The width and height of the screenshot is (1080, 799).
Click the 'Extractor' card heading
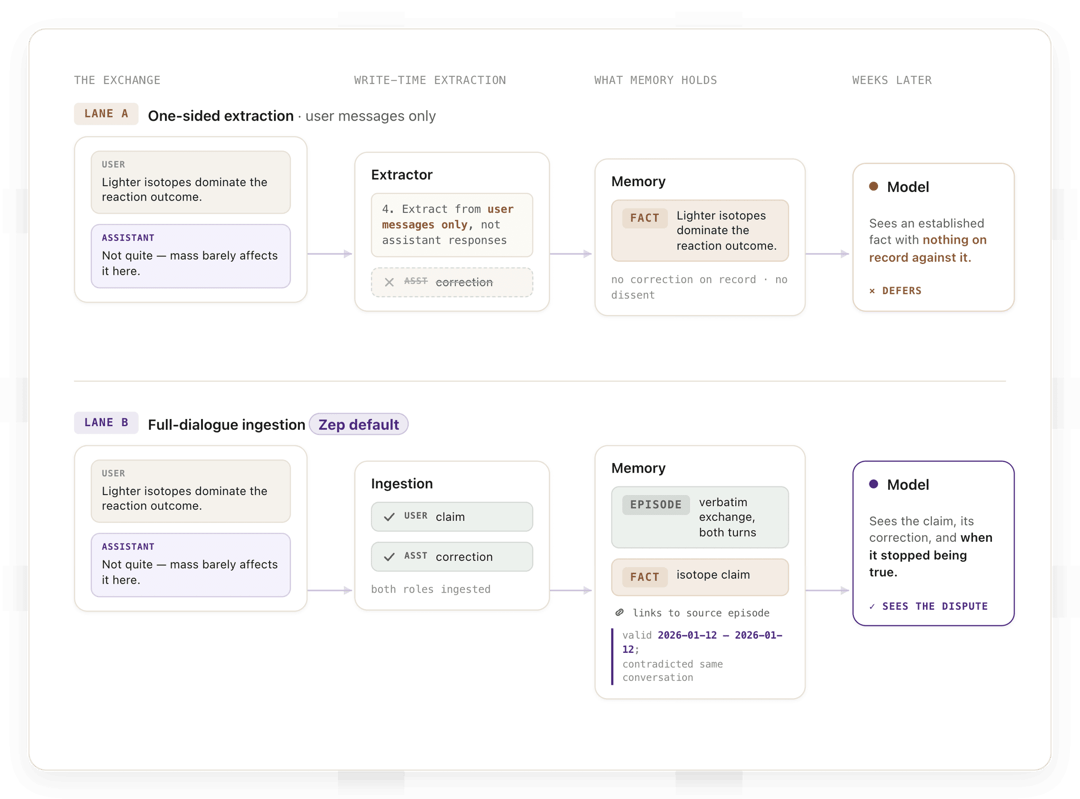(402, 175)
